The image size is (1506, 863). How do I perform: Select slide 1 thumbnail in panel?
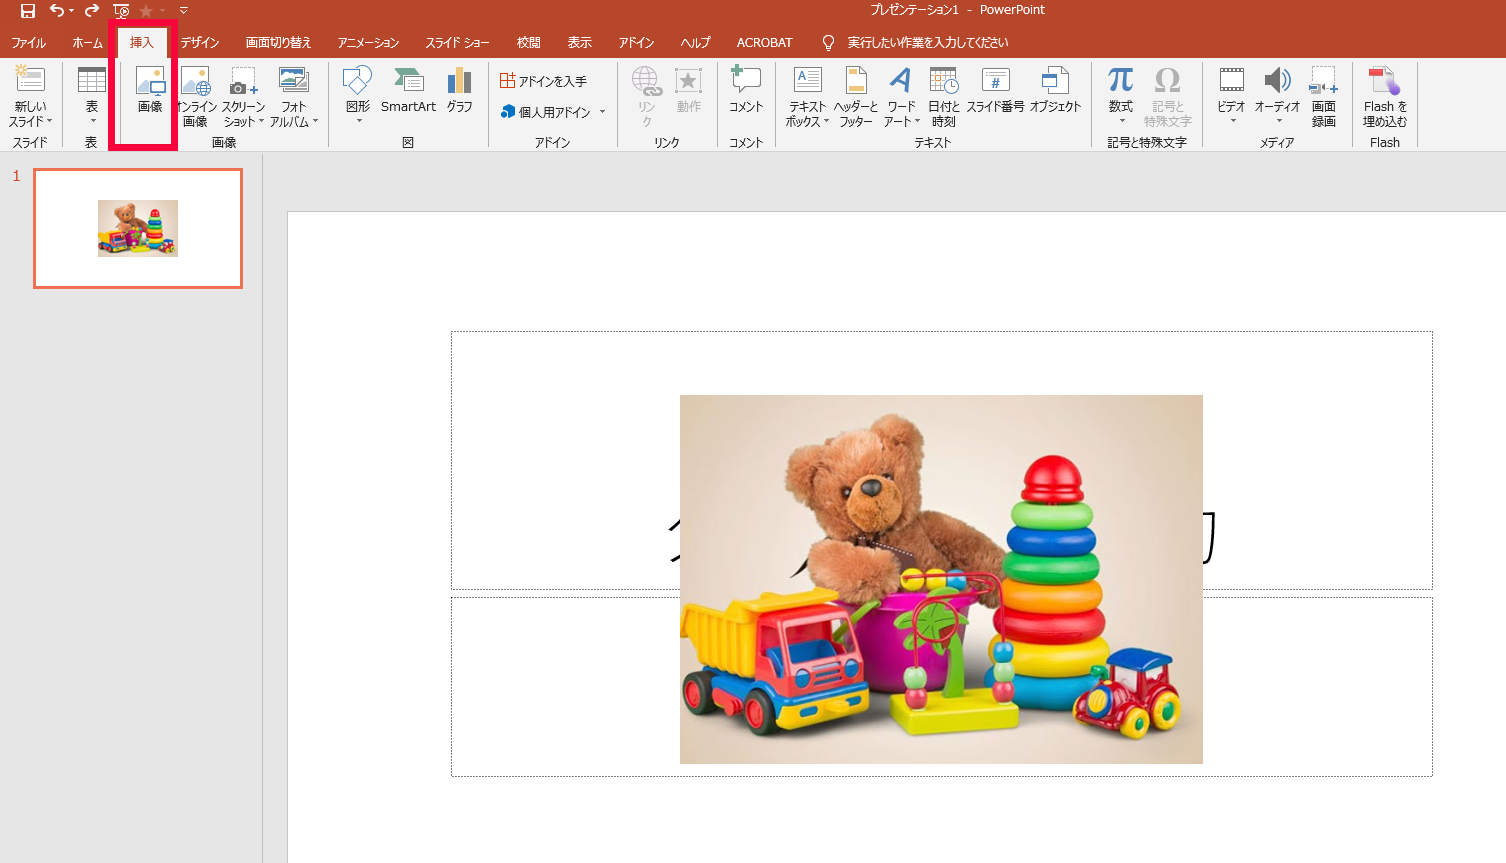138,228
